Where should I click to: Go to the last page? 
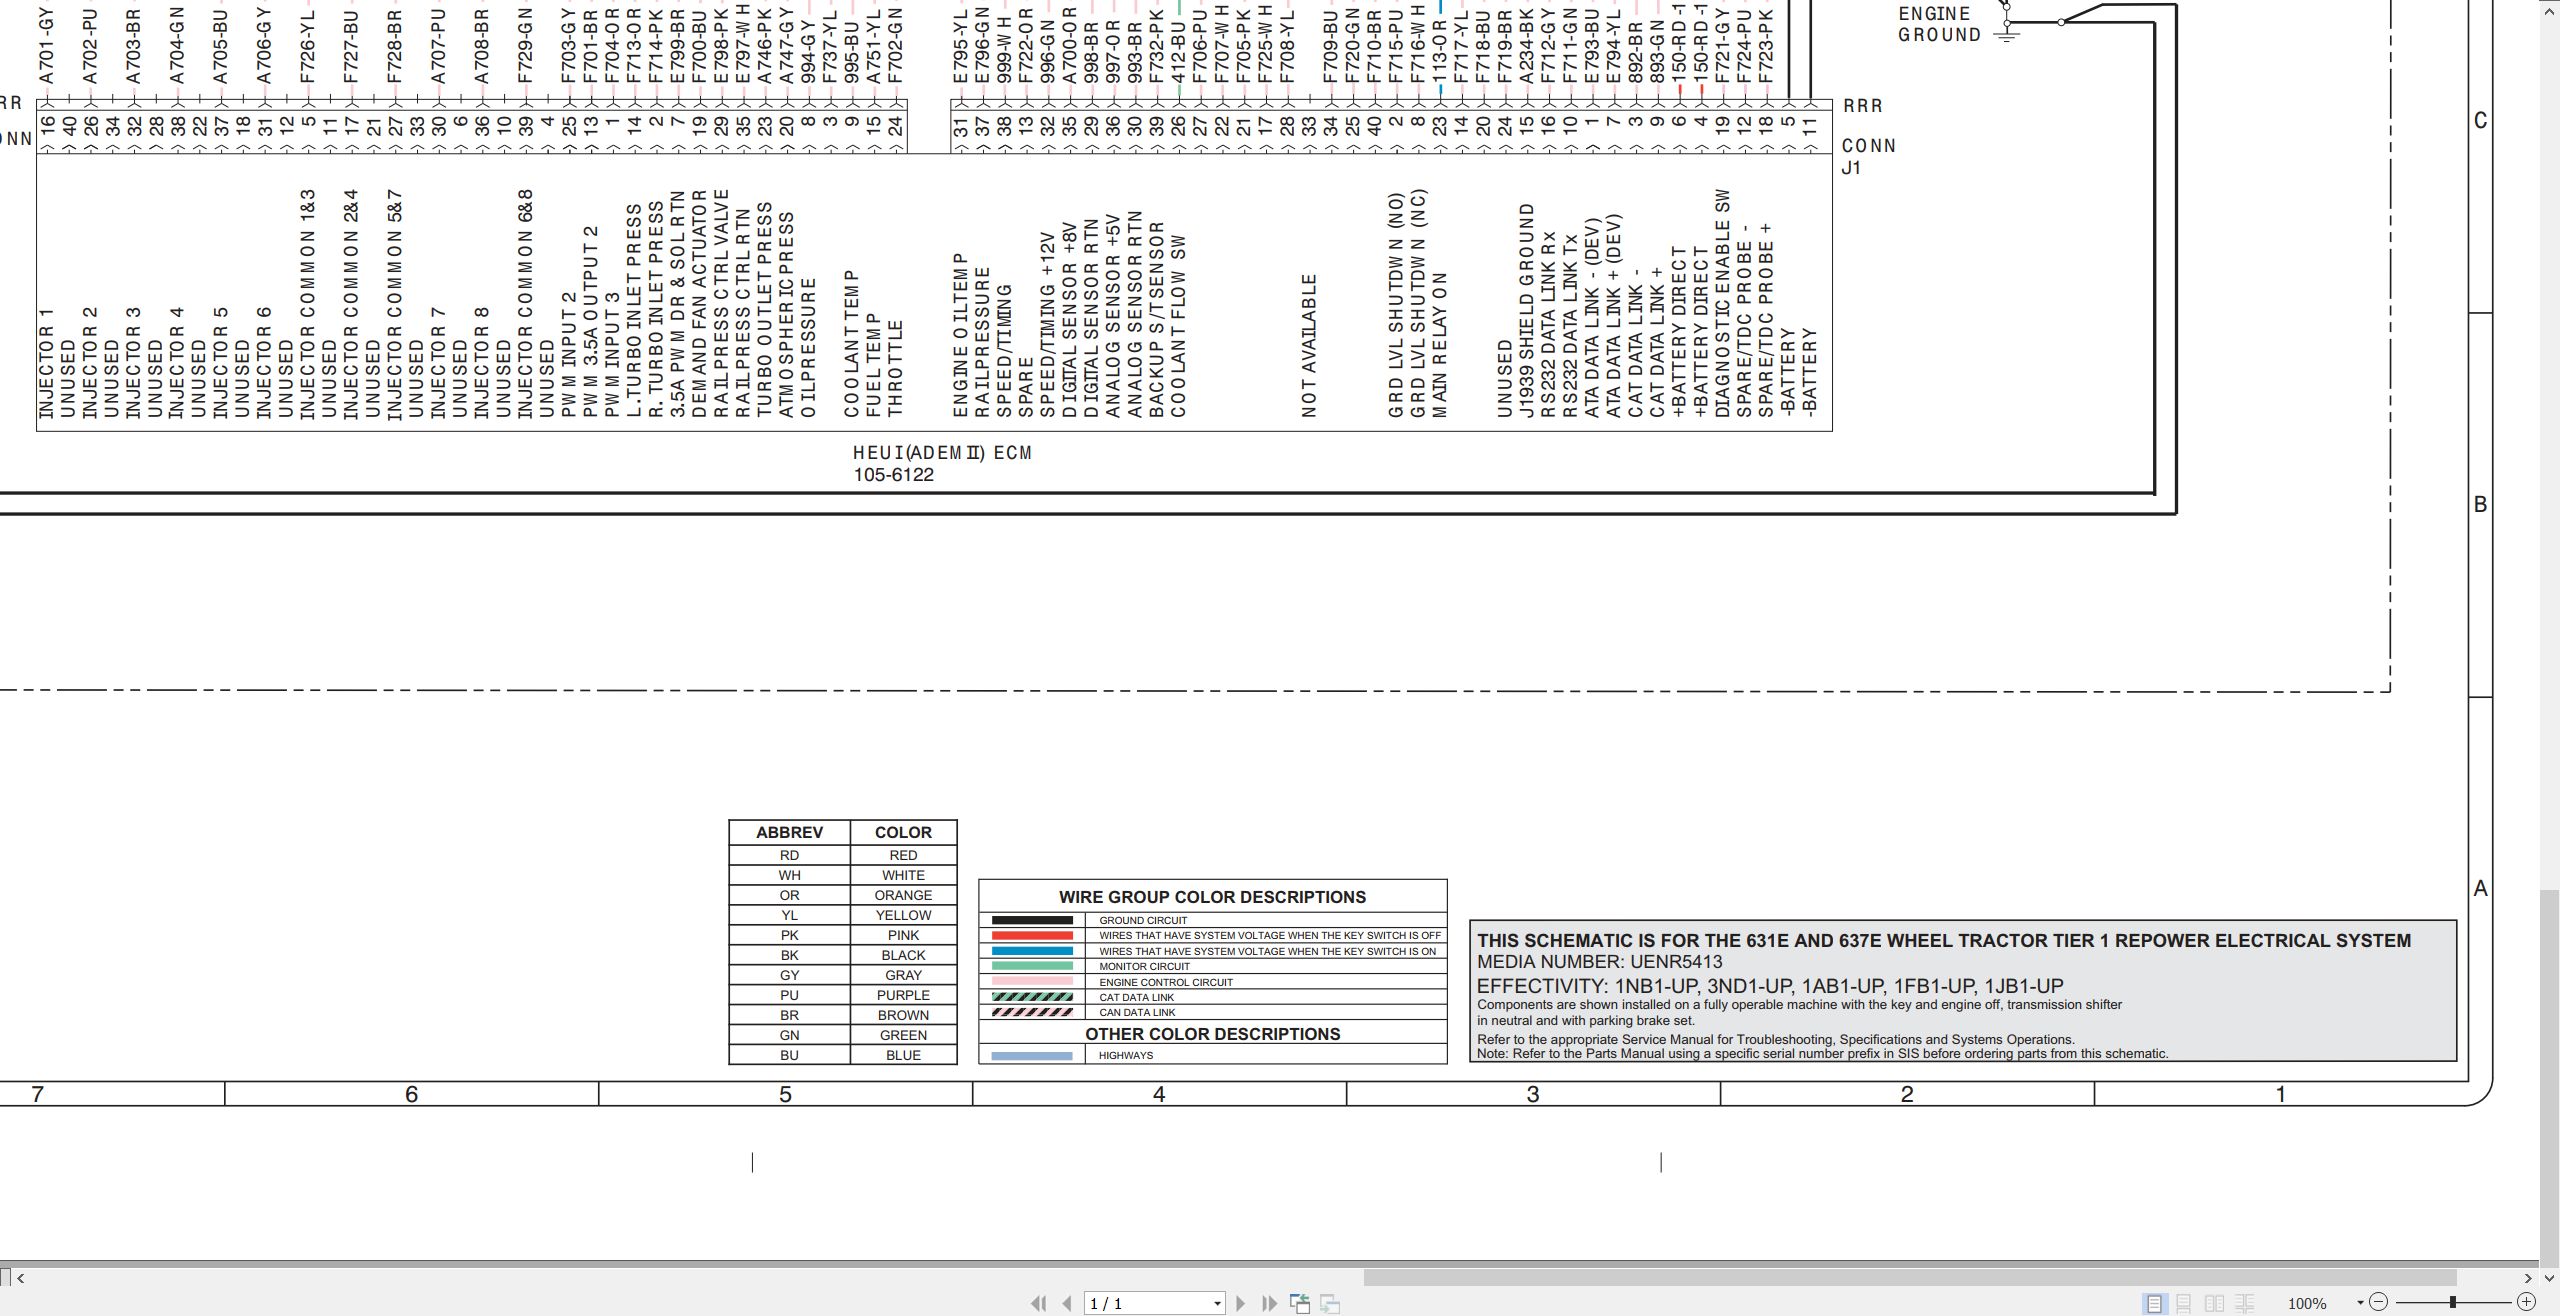click(1269, 1303)
